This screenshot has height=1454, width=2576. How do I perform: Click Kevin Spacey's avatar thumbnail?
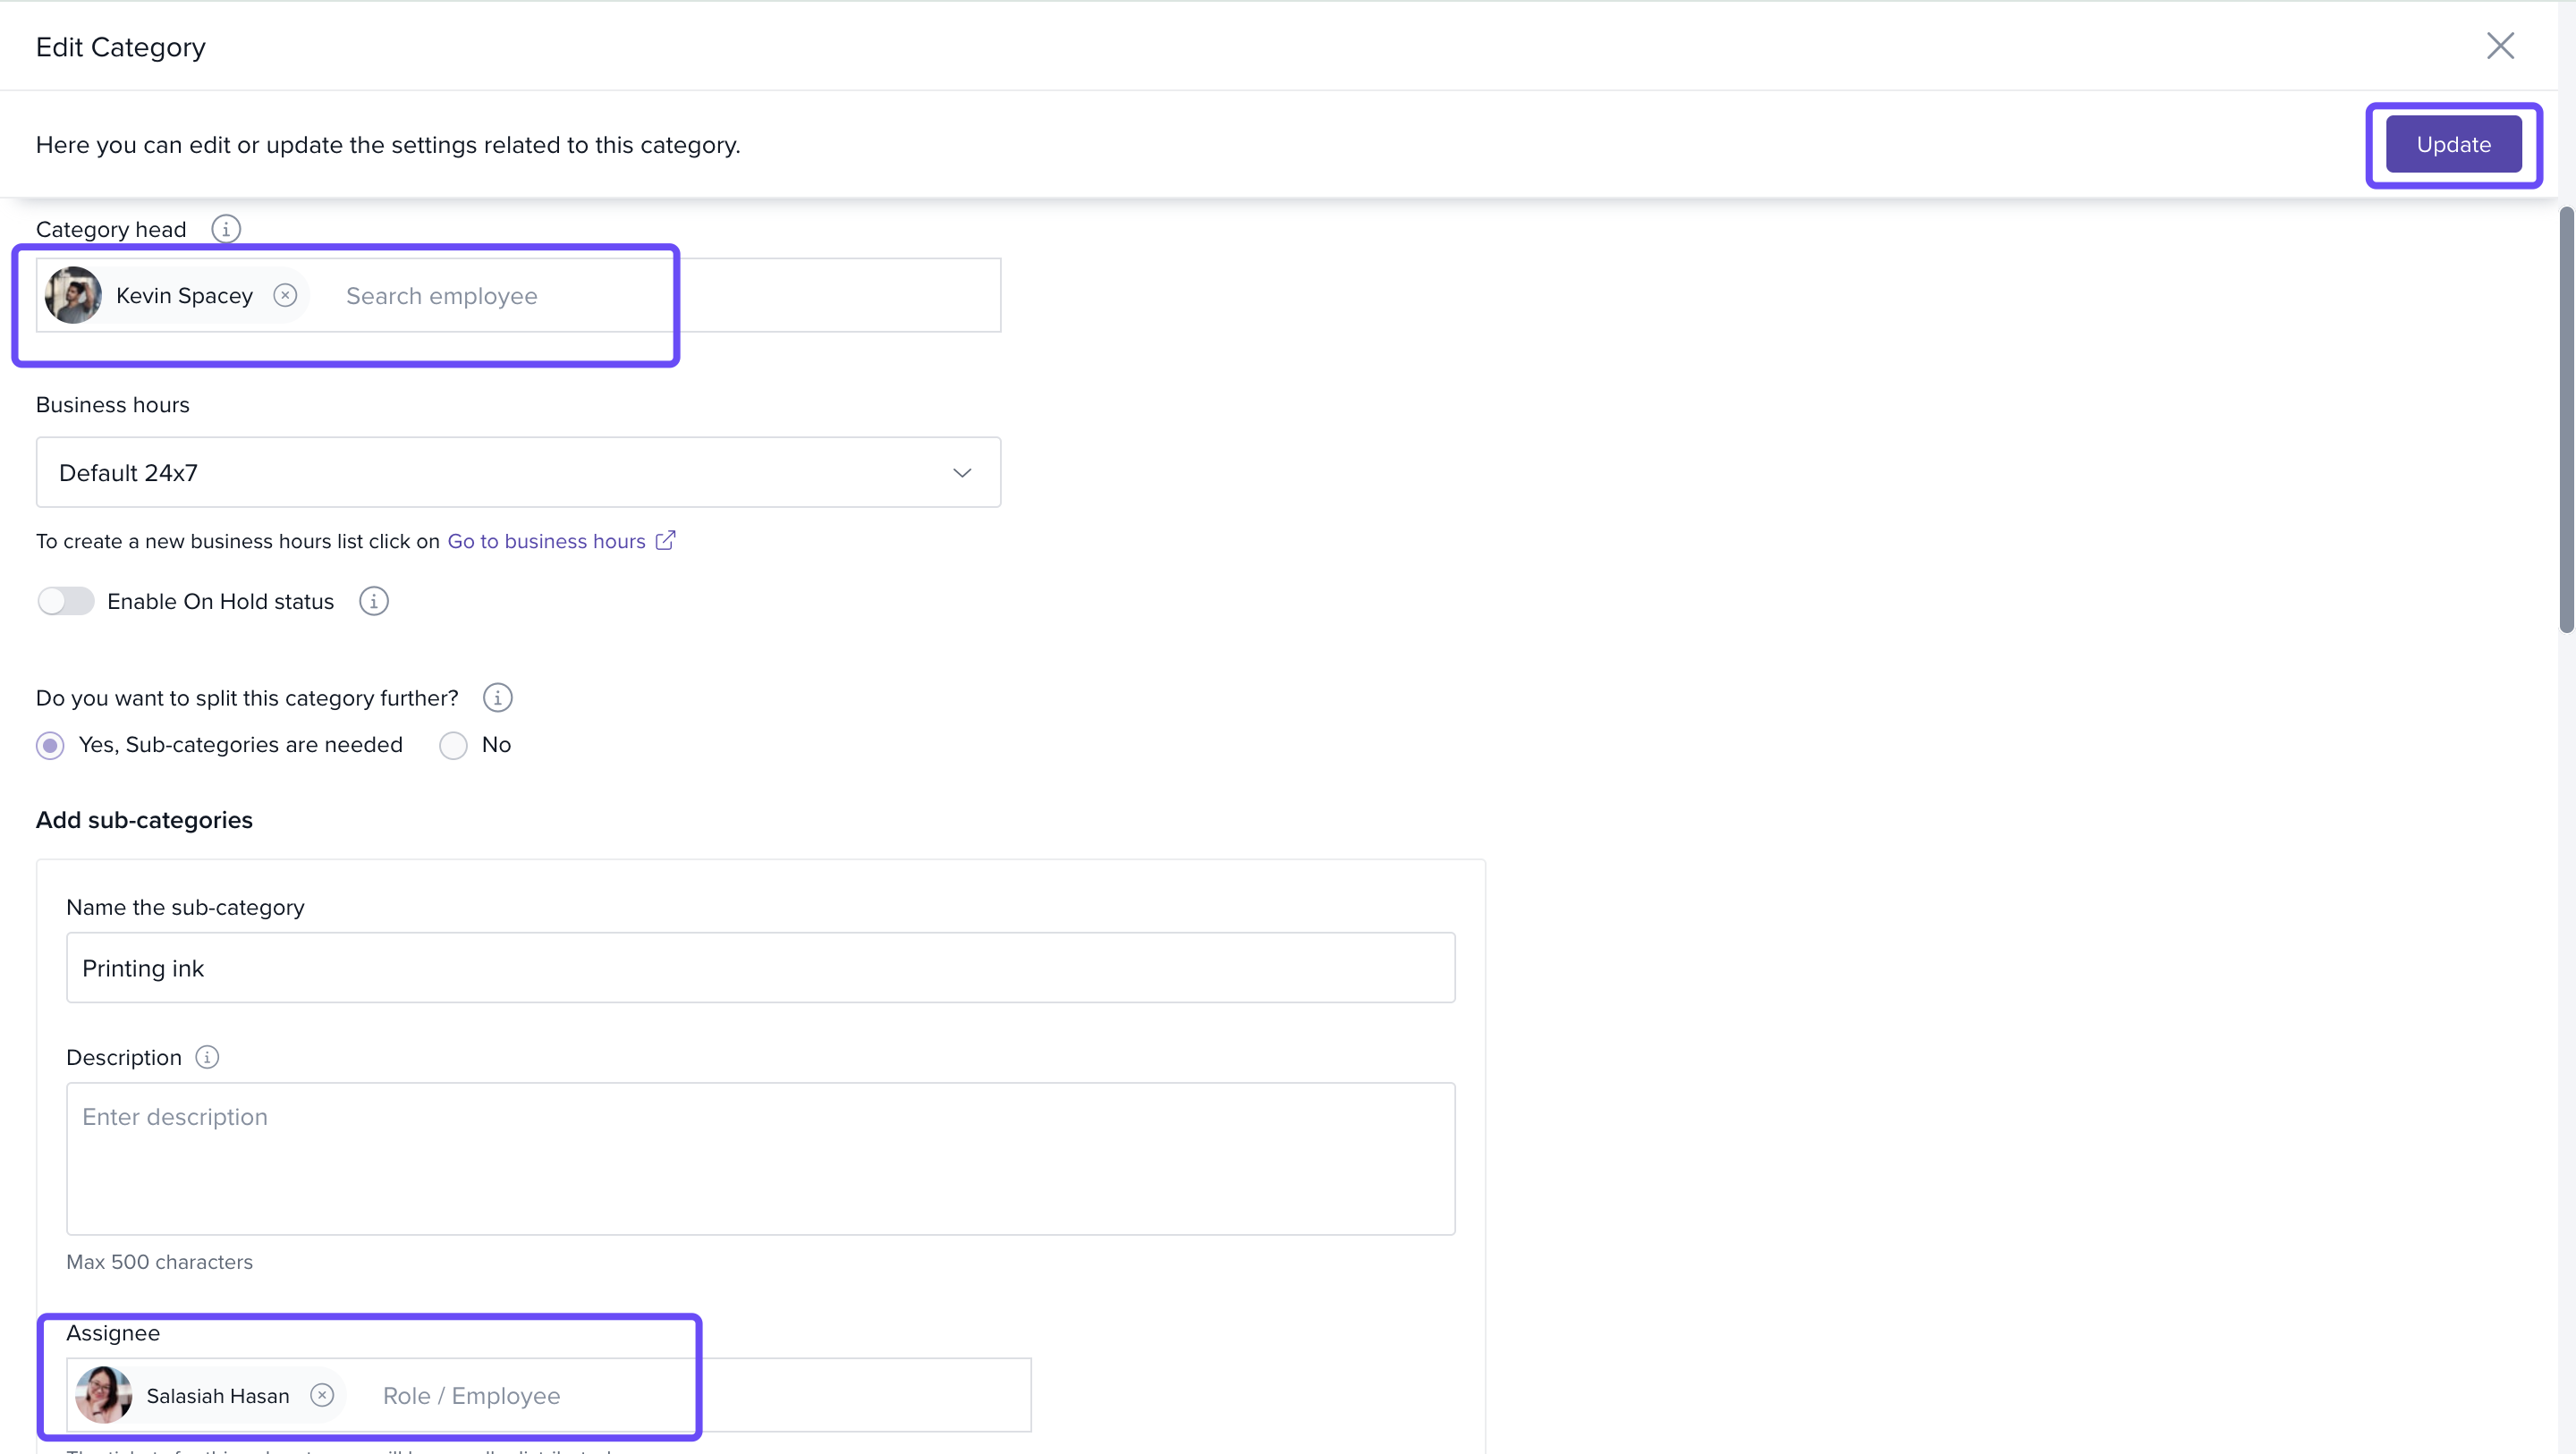73,295
